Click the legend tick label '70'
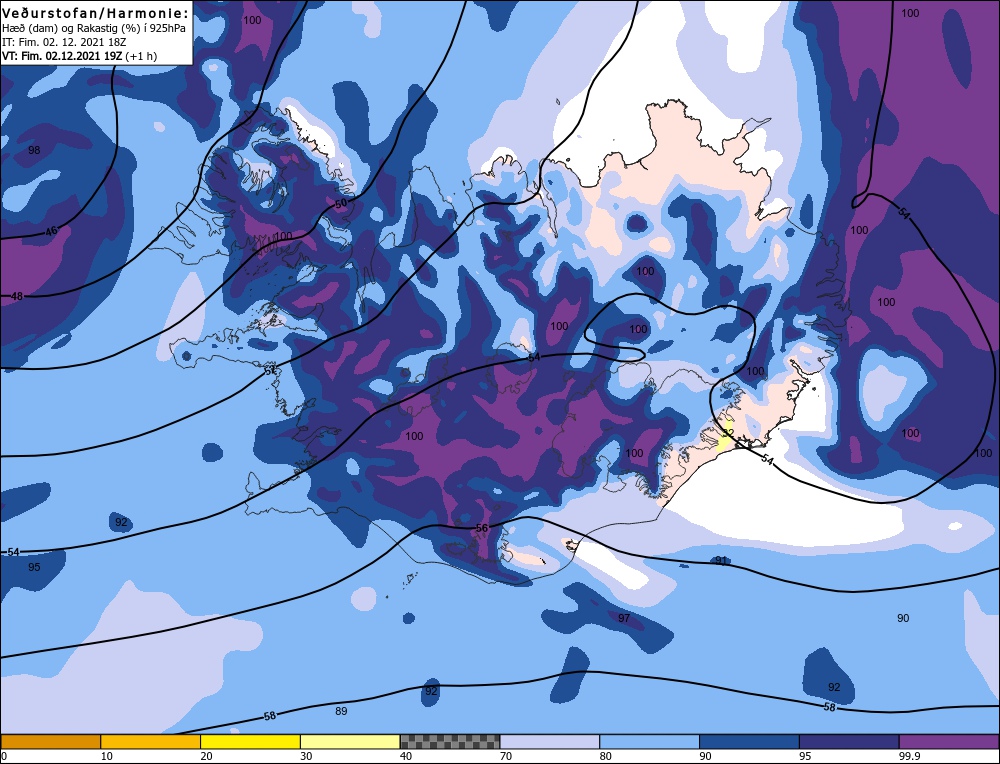The width and height of the screenshot is (1000, 764). (506, 756)
